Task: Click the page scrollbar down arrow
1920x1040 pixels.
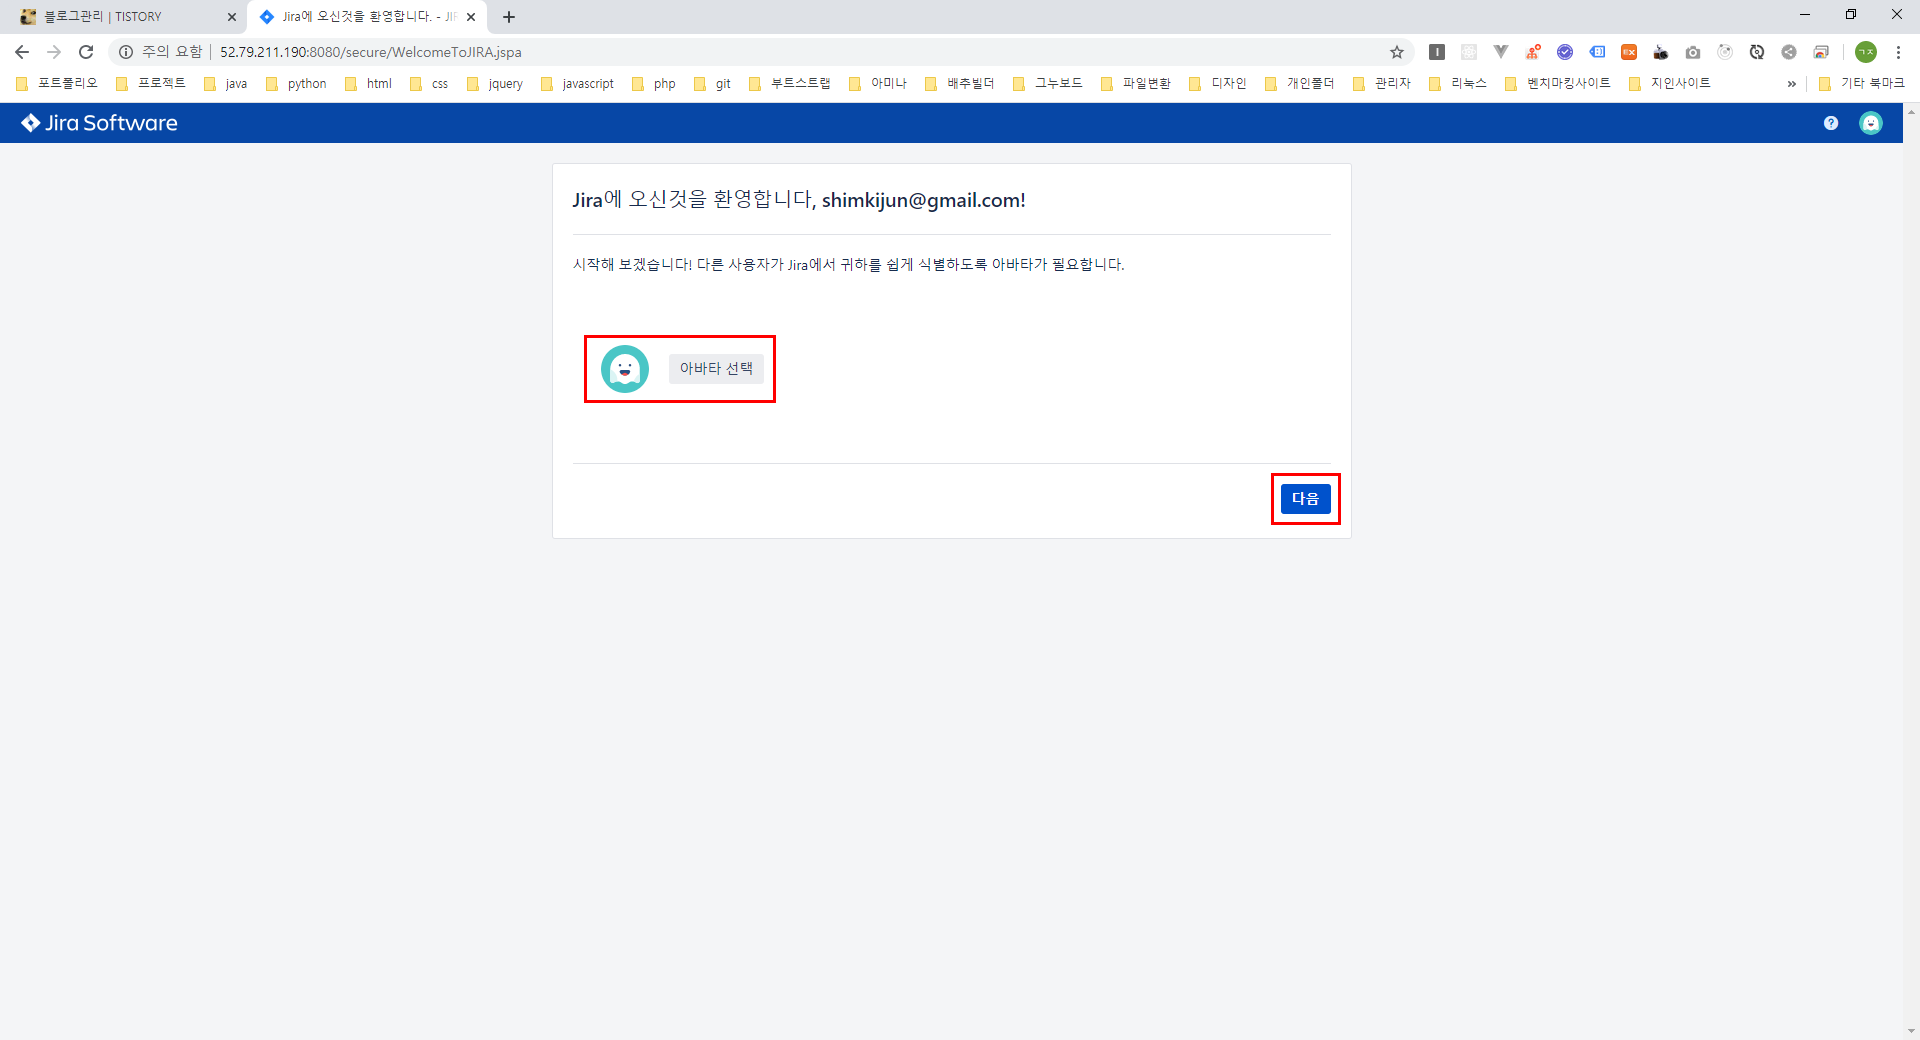Action: [1911, 1031]
